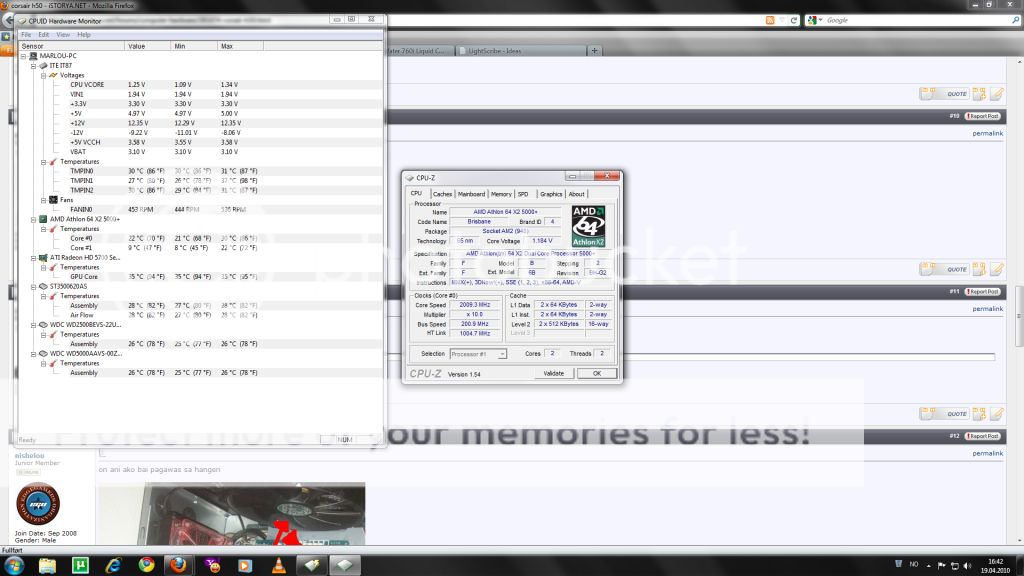Open Internet Explorer from the taskbar

(x=113, y=565)
